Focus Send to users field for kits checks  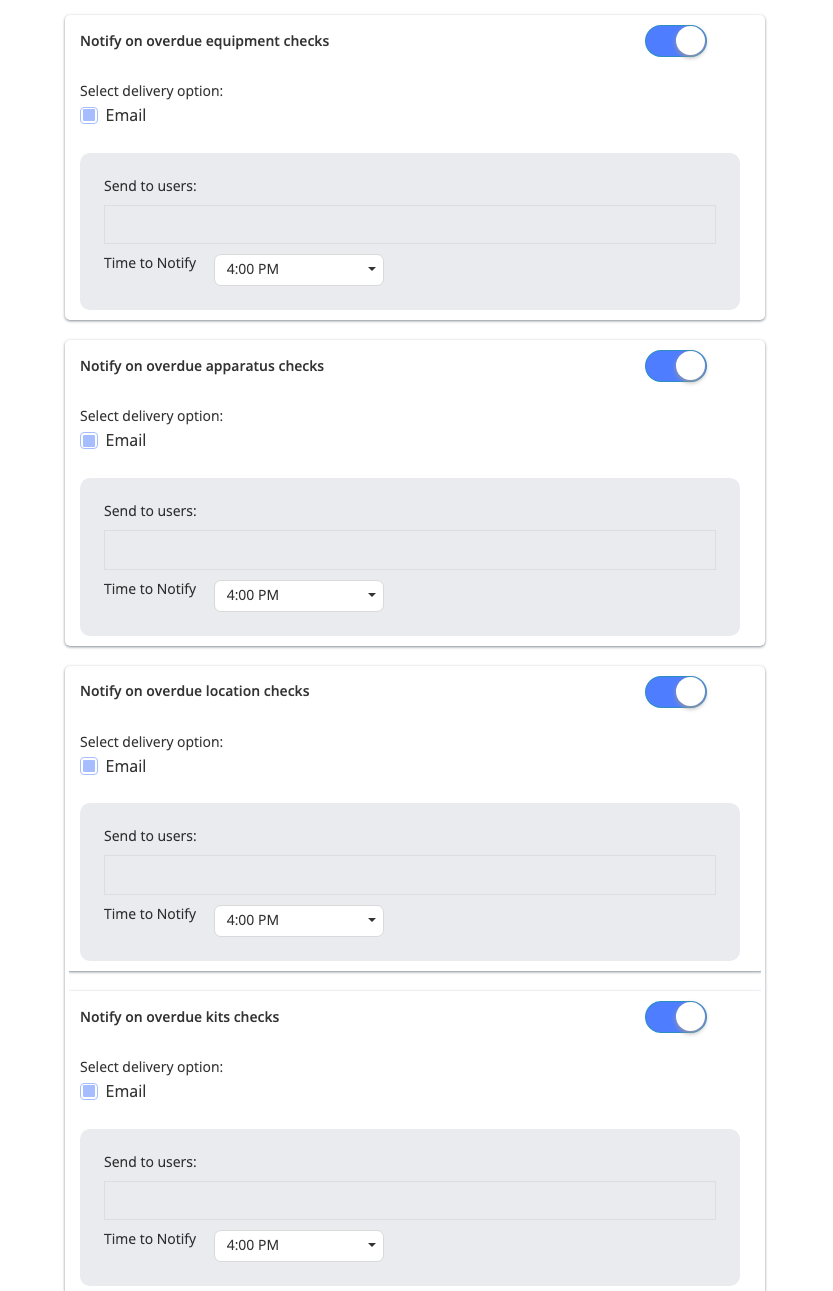410,1200
